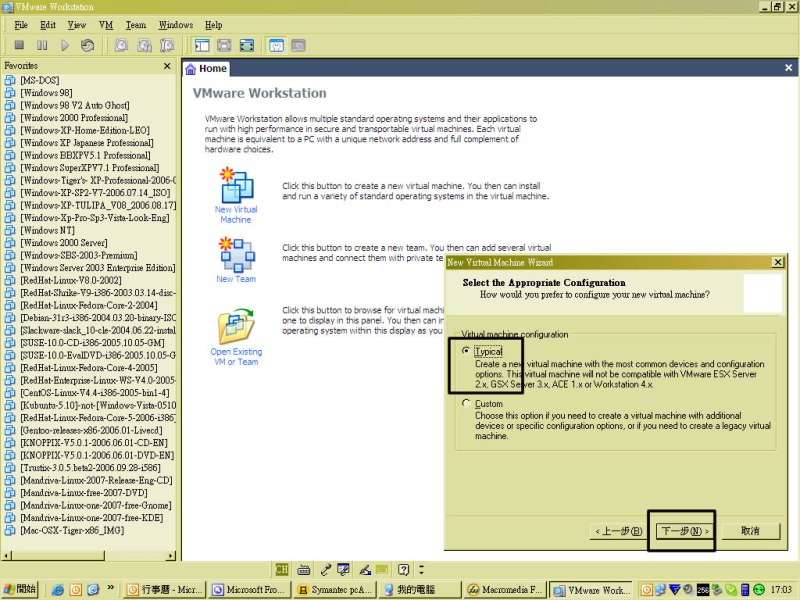800x600 pixels.
Task: Switch to the Microsoft Fro... taskbar button
Action: click(x=249, y=590)
